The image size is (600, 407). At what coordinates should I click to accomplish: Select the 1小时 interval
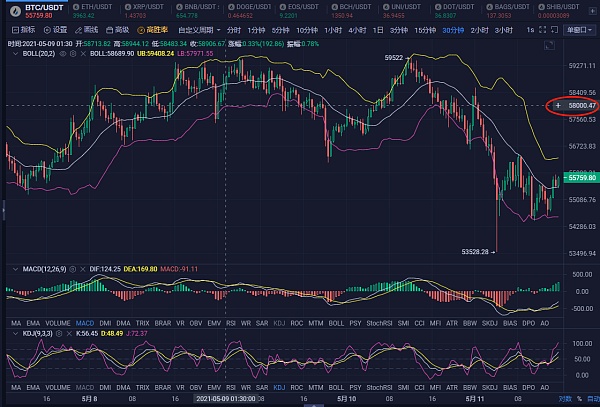pyautogui.click(x=333, y=30)
